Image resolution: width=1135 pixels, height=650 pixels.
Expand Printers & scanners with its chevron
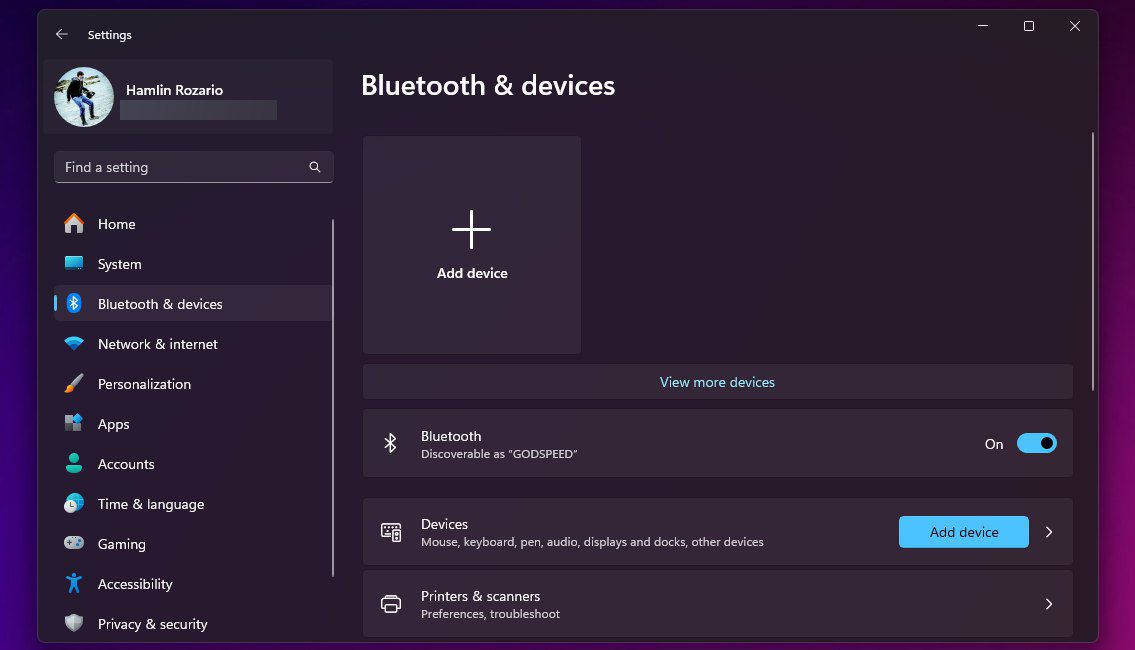1049,604
